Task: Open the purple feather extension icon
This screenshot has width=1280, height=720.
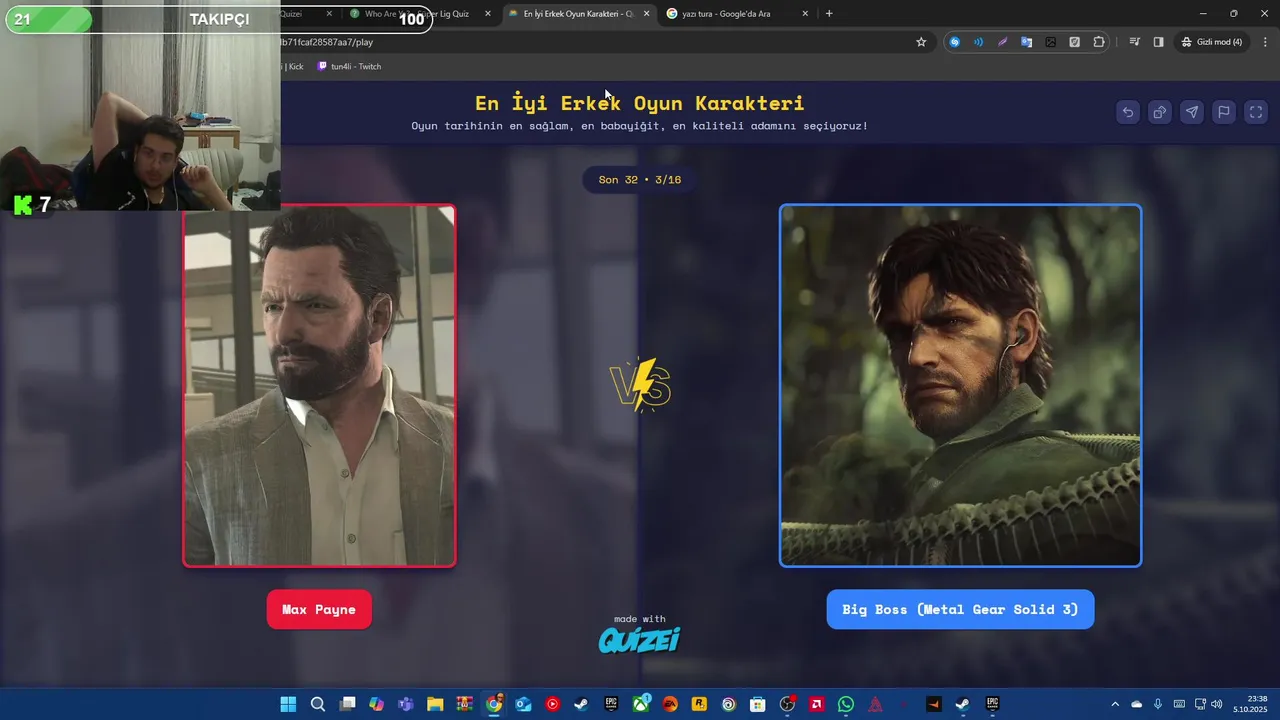Action: [x=1002, y=42]
